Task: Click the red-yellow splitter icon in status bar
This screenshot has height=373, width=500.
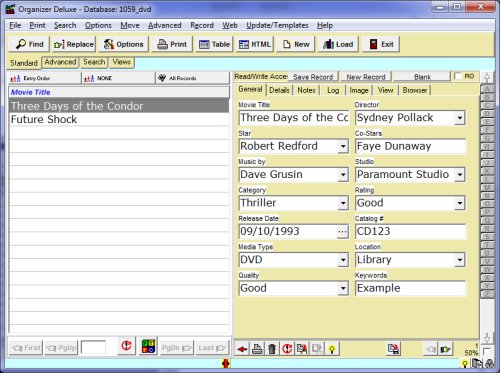Action: pos(226,363)
